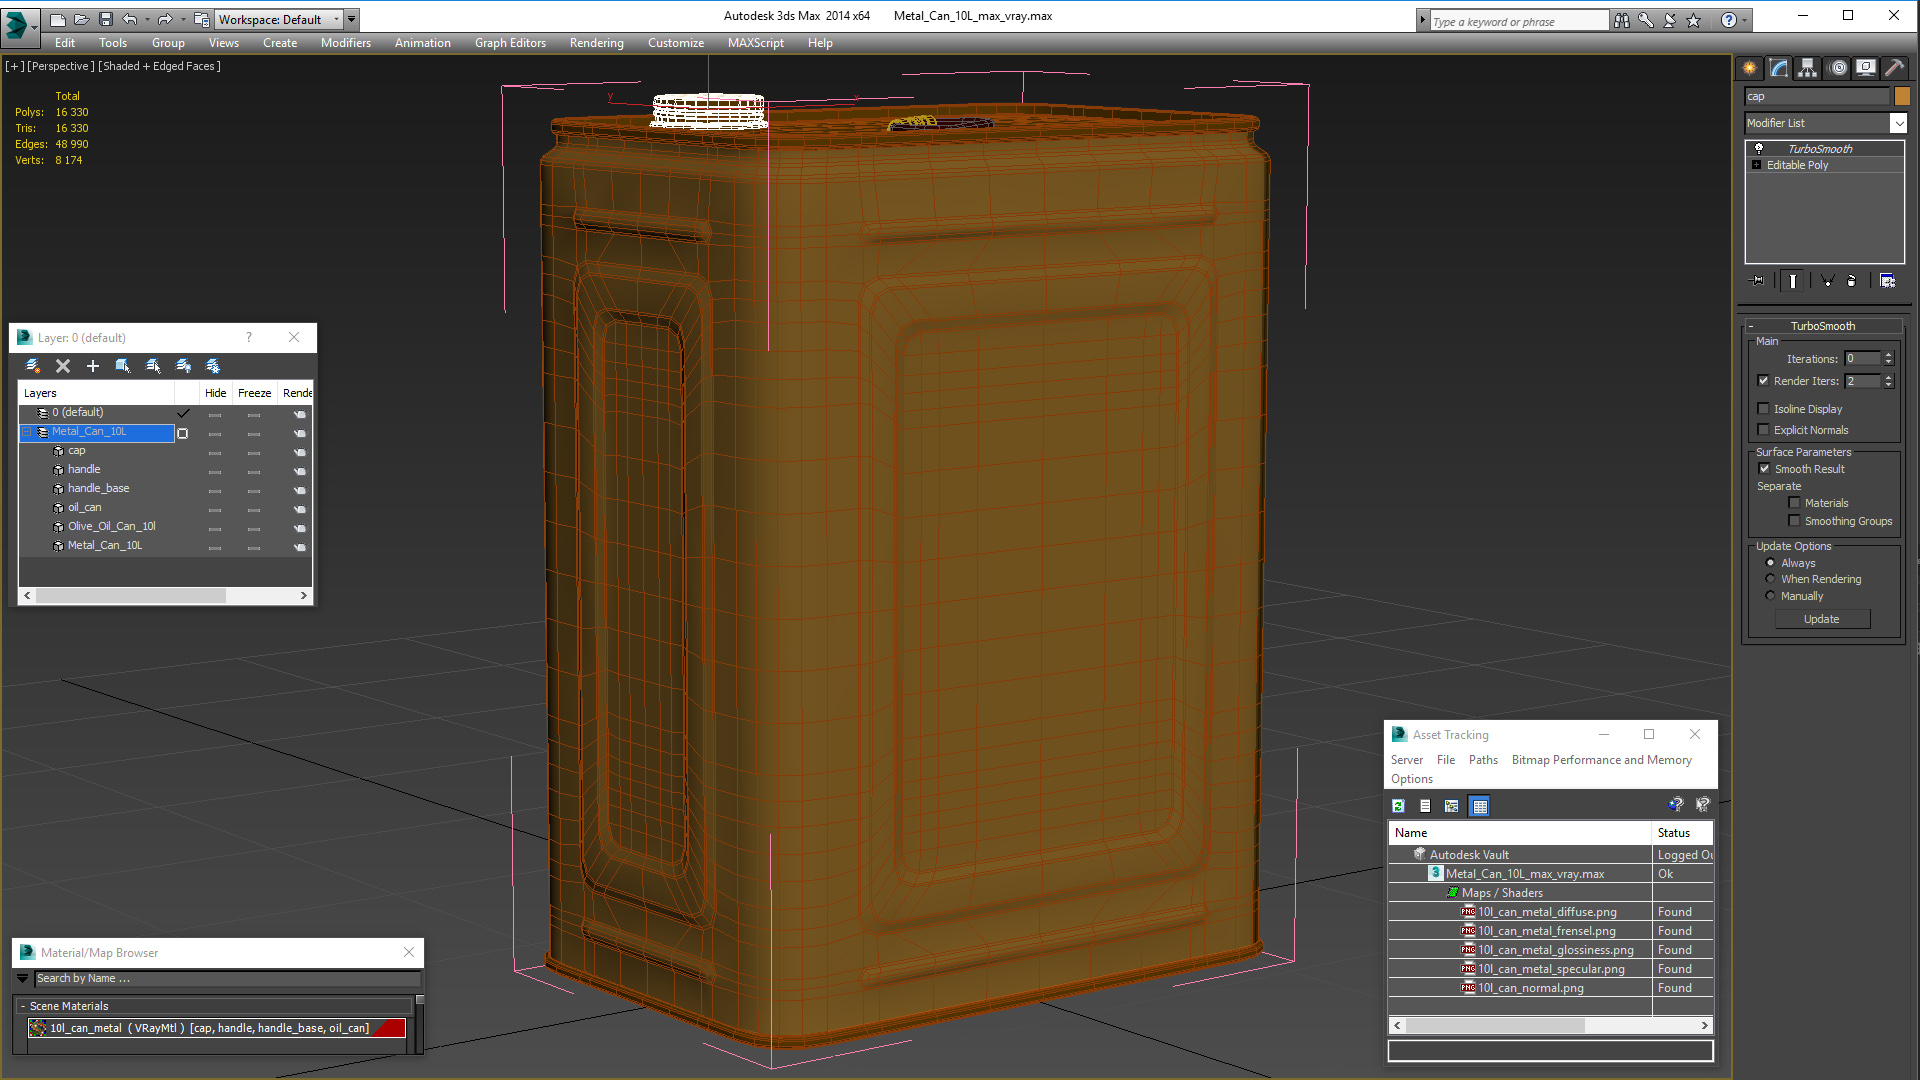Toggle the TurboSmooth modifier lightbulb
This screenshot has width=1920, height=1080.
[x=1759, y=149]
